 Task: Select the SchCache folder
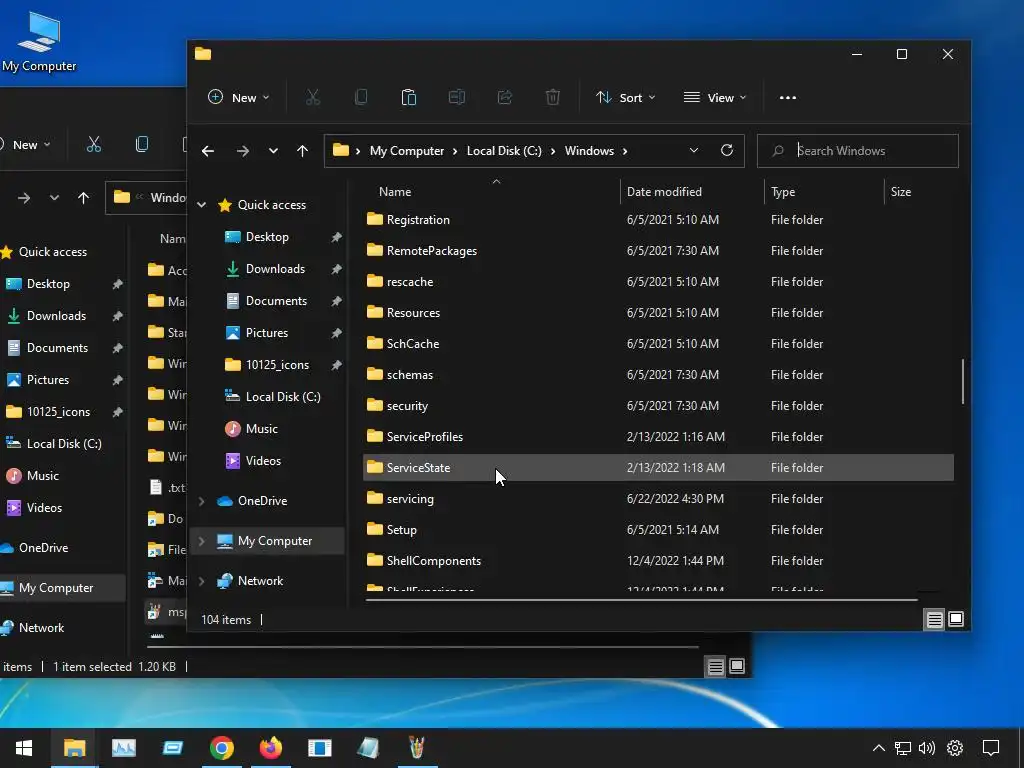[658, 344]
